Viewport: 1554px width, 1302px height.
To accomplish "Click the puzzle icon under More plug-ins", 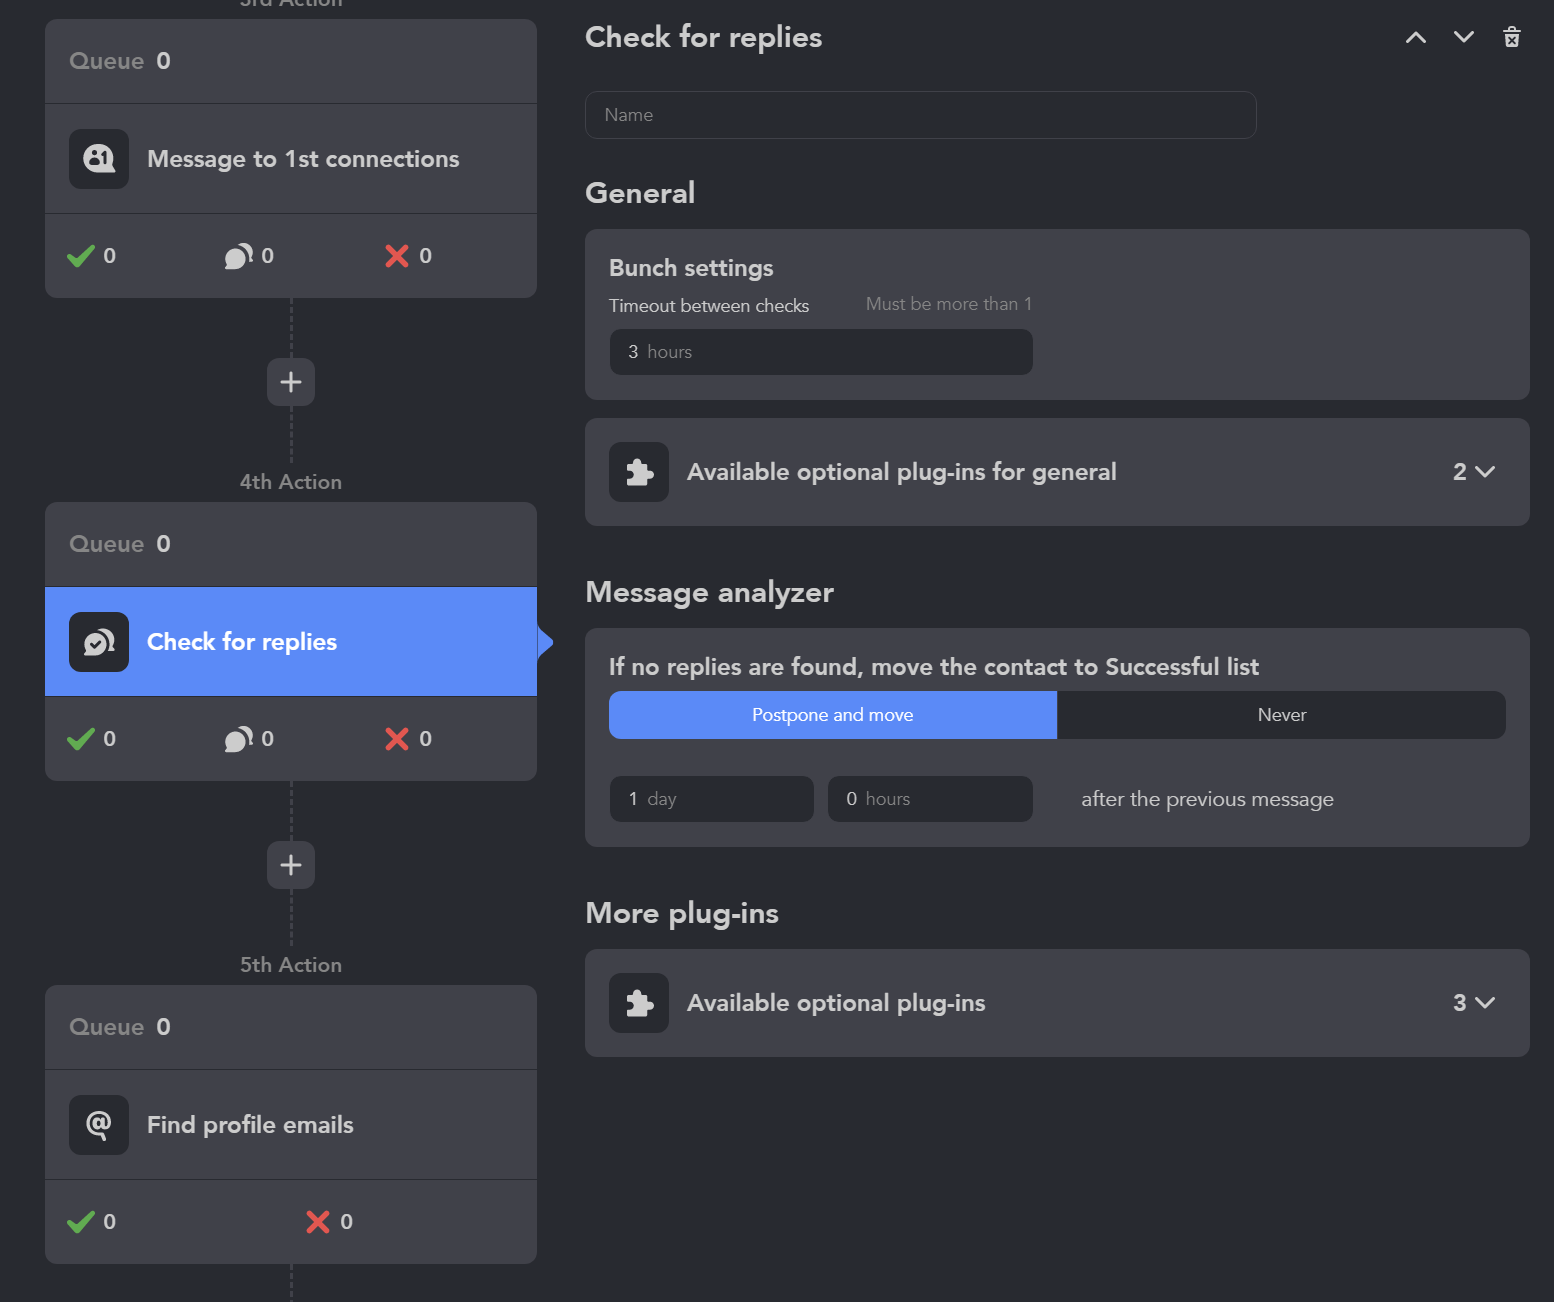I will click(x=639, y=1003).
